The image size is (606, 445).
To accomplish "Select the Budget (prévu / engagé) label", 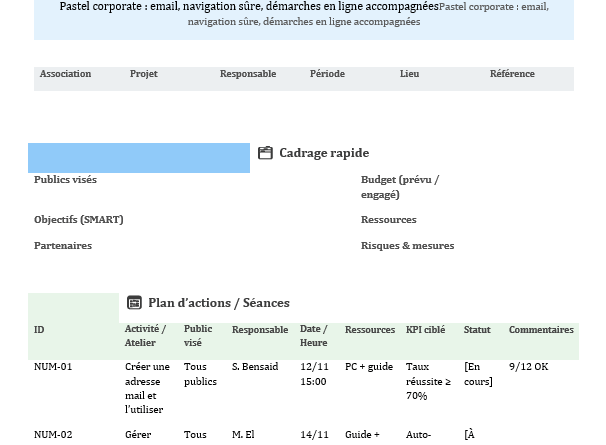I will click(399, 187).
